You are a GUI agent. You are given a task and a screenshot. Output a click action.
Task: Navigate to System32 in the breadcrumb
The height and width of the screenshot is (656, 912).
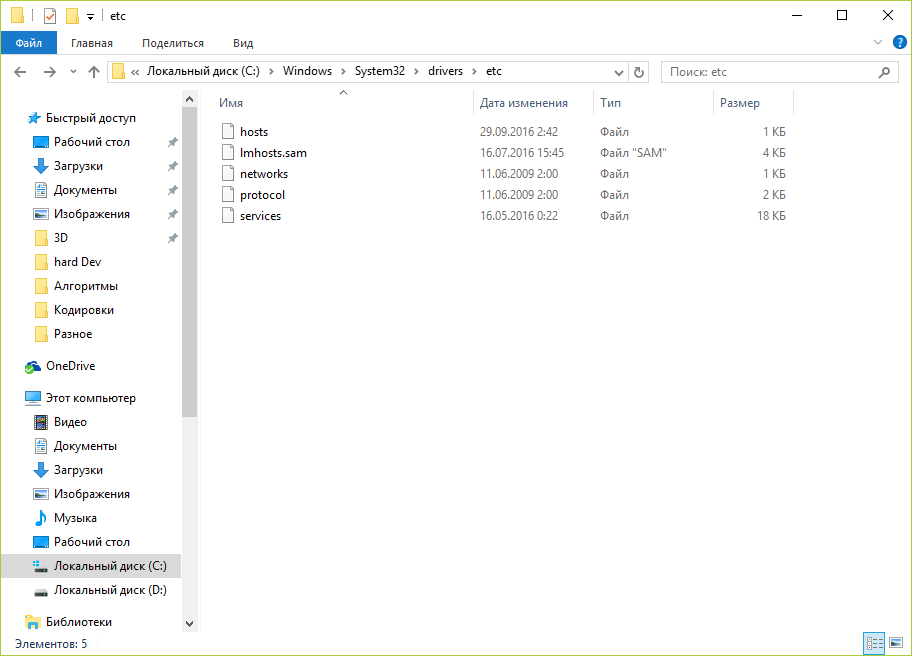click(376, 72)
